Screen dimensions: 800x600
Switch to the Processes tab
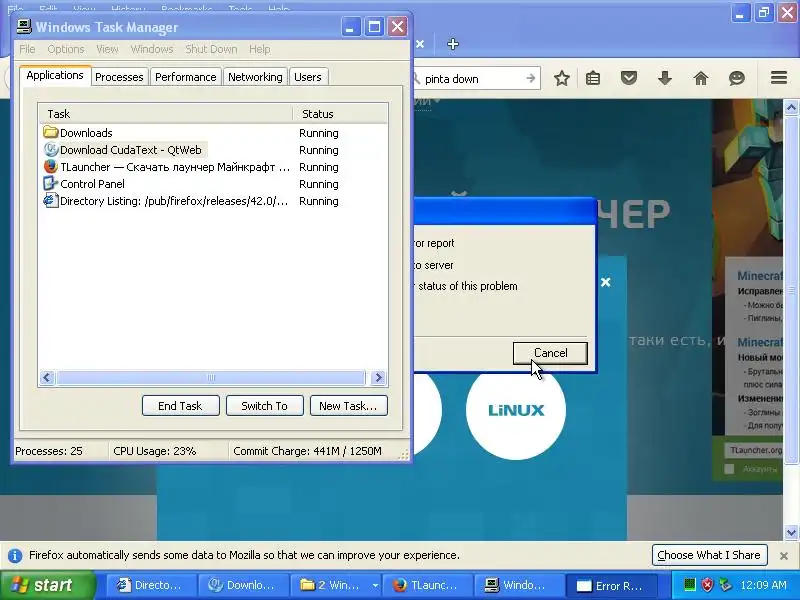coord(119,77)
